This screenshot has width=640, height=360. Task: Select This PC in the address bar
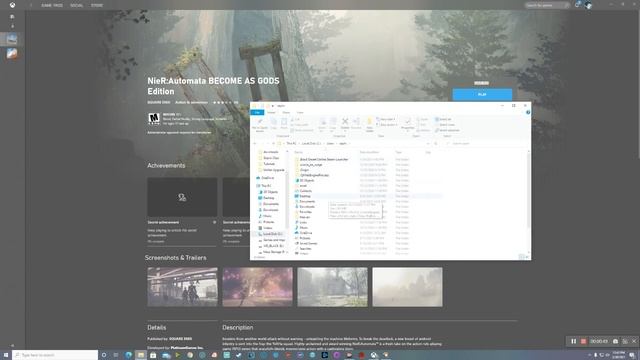point(291,143)
